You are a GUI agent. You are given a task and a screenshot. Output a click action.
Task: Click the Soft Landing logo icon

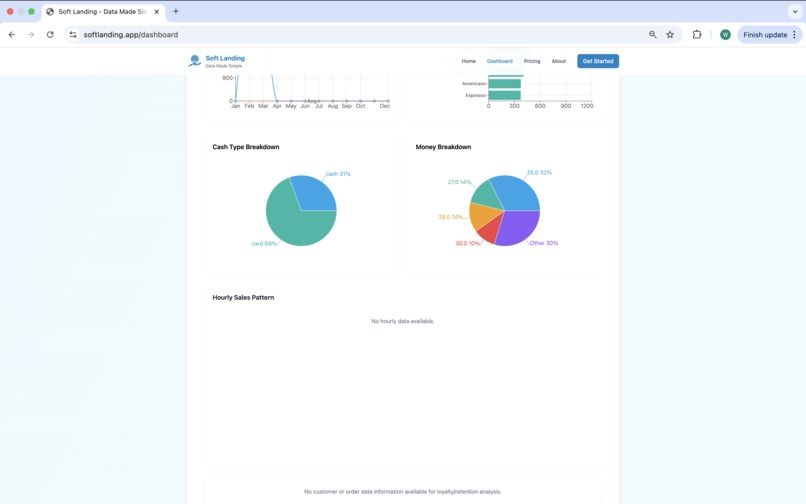click(194, 61)
